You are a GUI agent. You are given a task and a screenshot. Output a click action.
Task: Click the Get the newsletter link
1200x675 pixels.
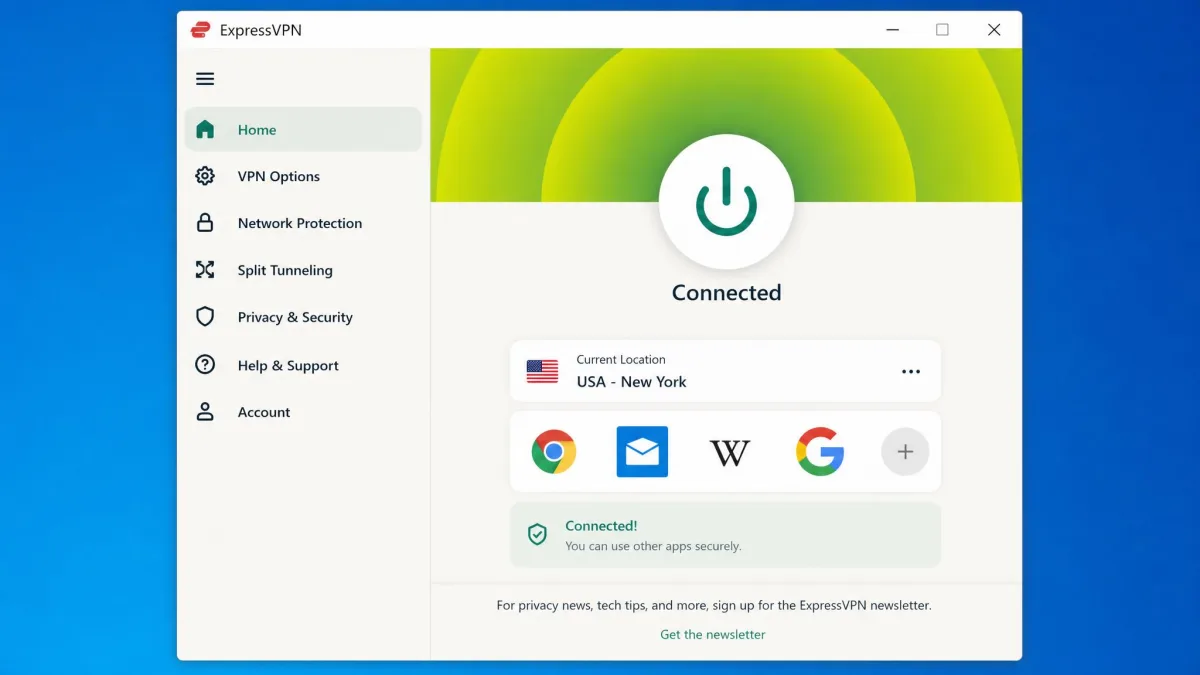tap(713, 634)
